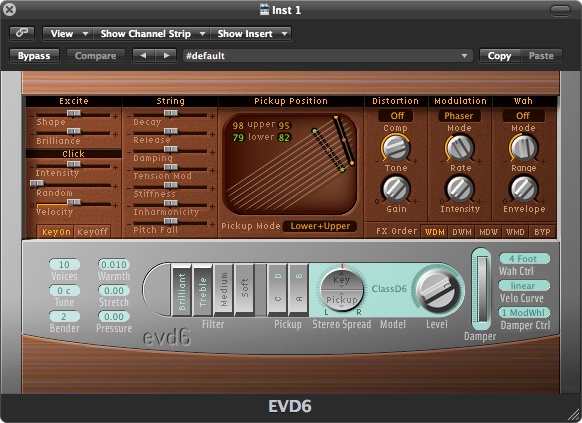This screenshot has width=582, height=423.
Task: Open Show Channel Strip dropdown
Action: click(152, 34)
